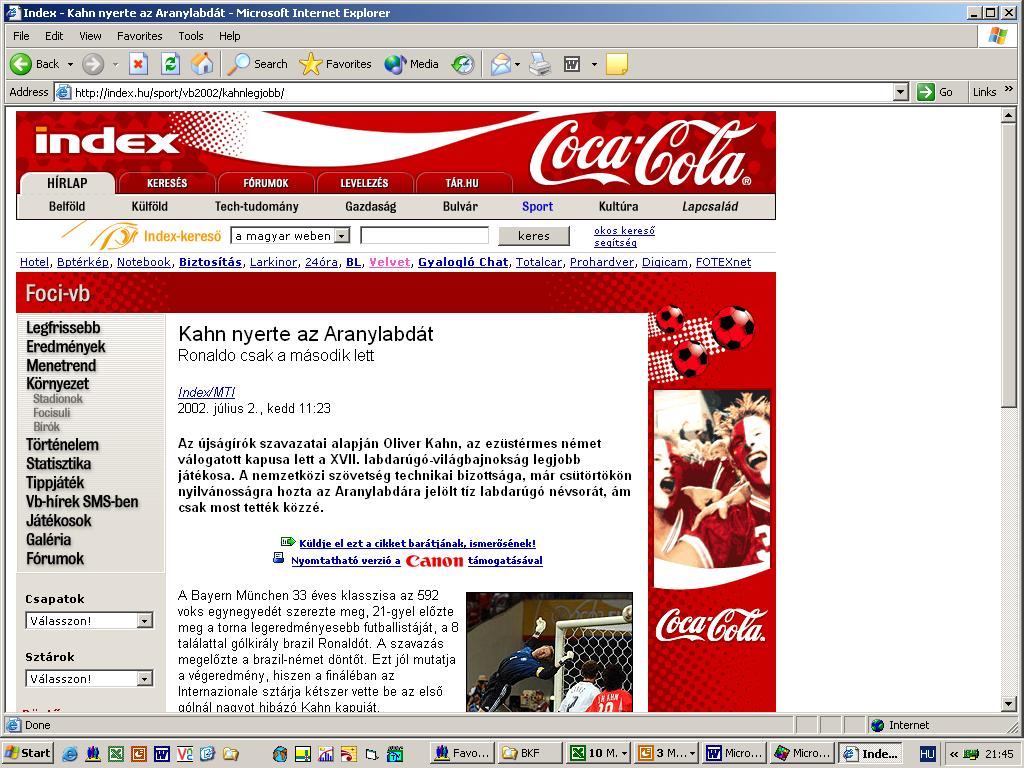Go to the Home page icon
The height and width of the screenshot is (768, 1024).
tap(202, 64)
